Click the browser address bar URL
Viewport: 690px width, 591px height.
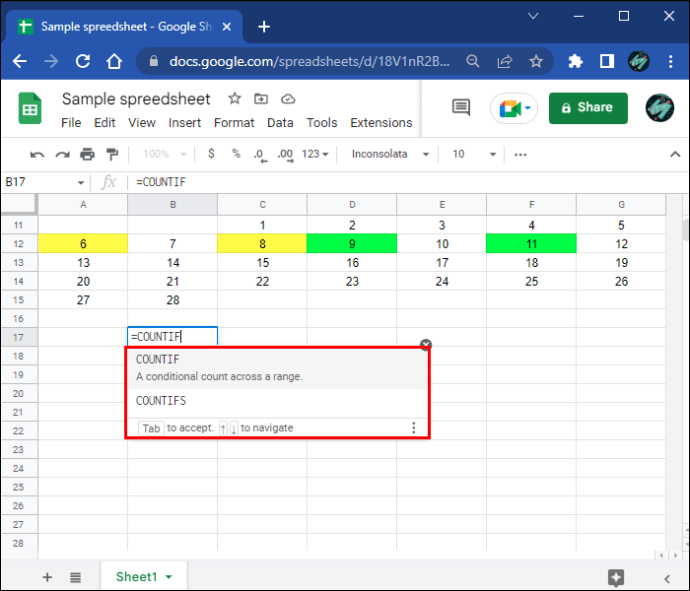pyautogui.click(x=309, y=61)
